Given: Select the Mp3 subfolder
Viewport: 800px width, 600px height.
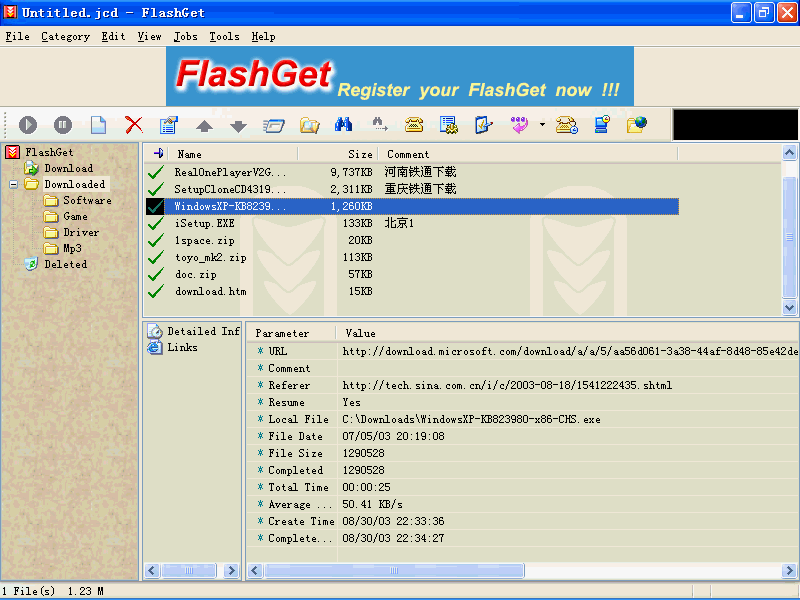Looking at the screenshot, I should click(x=72, y=248).
